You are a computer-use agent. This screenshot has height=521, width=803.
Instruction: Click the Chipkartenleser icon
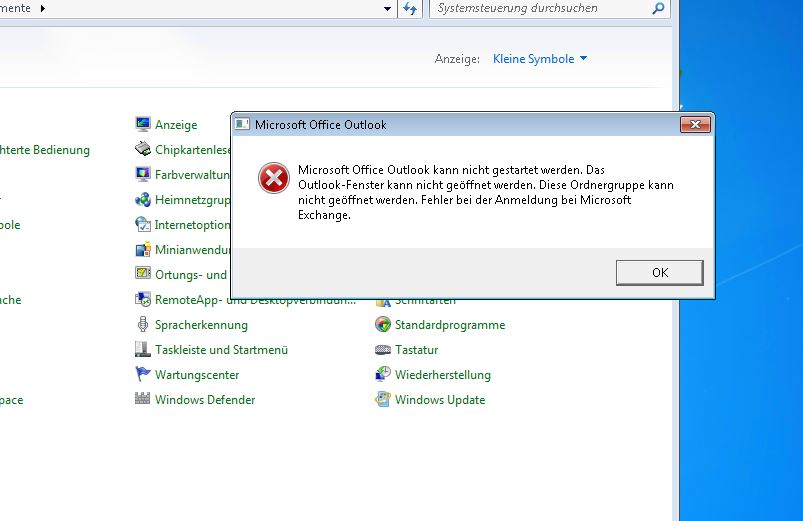click(142, 149)
